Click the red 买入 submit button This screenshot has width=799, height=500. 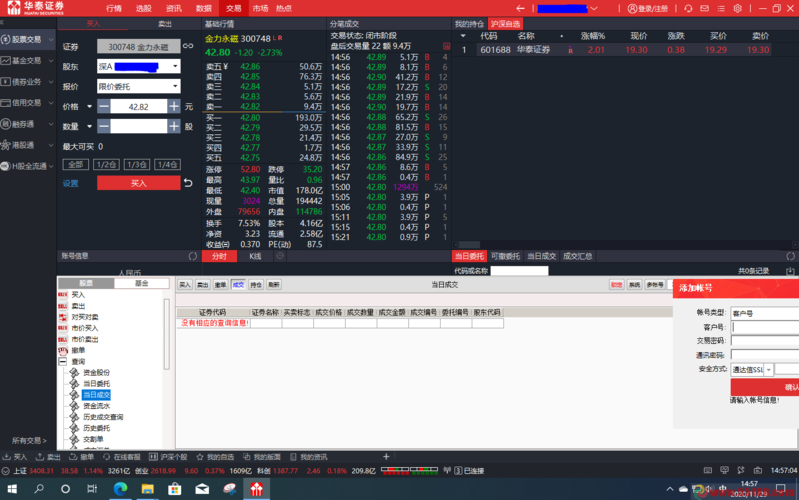(139, 183)
